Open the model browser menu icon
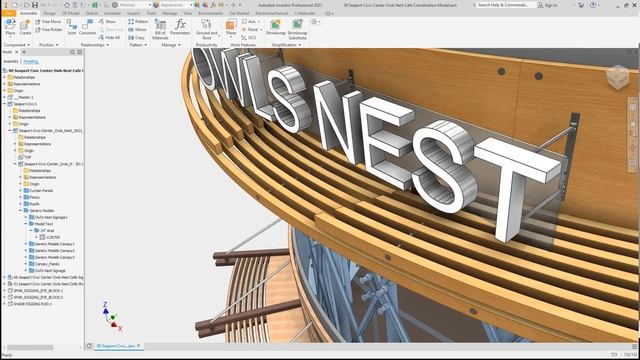This screenshot has width=640, height=360. [80, 52]
